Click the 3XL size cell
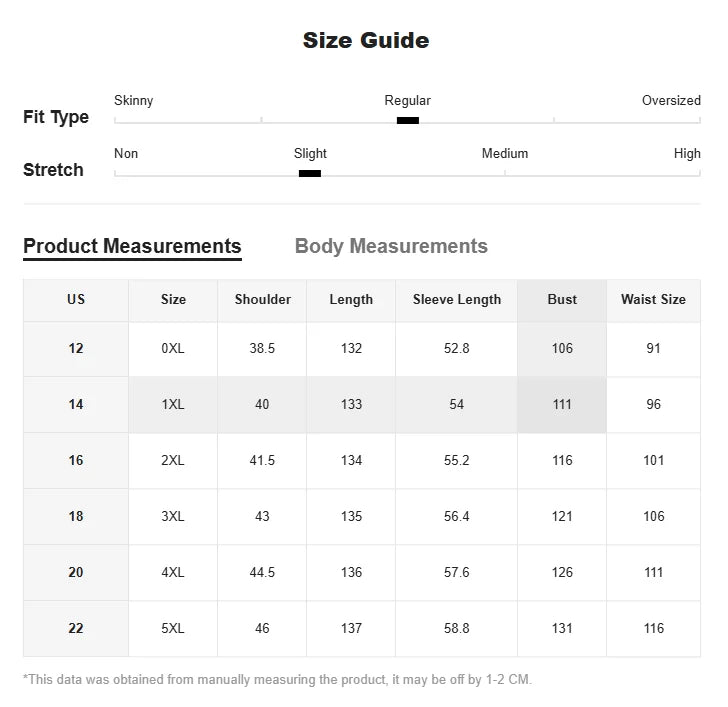Viewport: 728px width, 707px height. 173,516
